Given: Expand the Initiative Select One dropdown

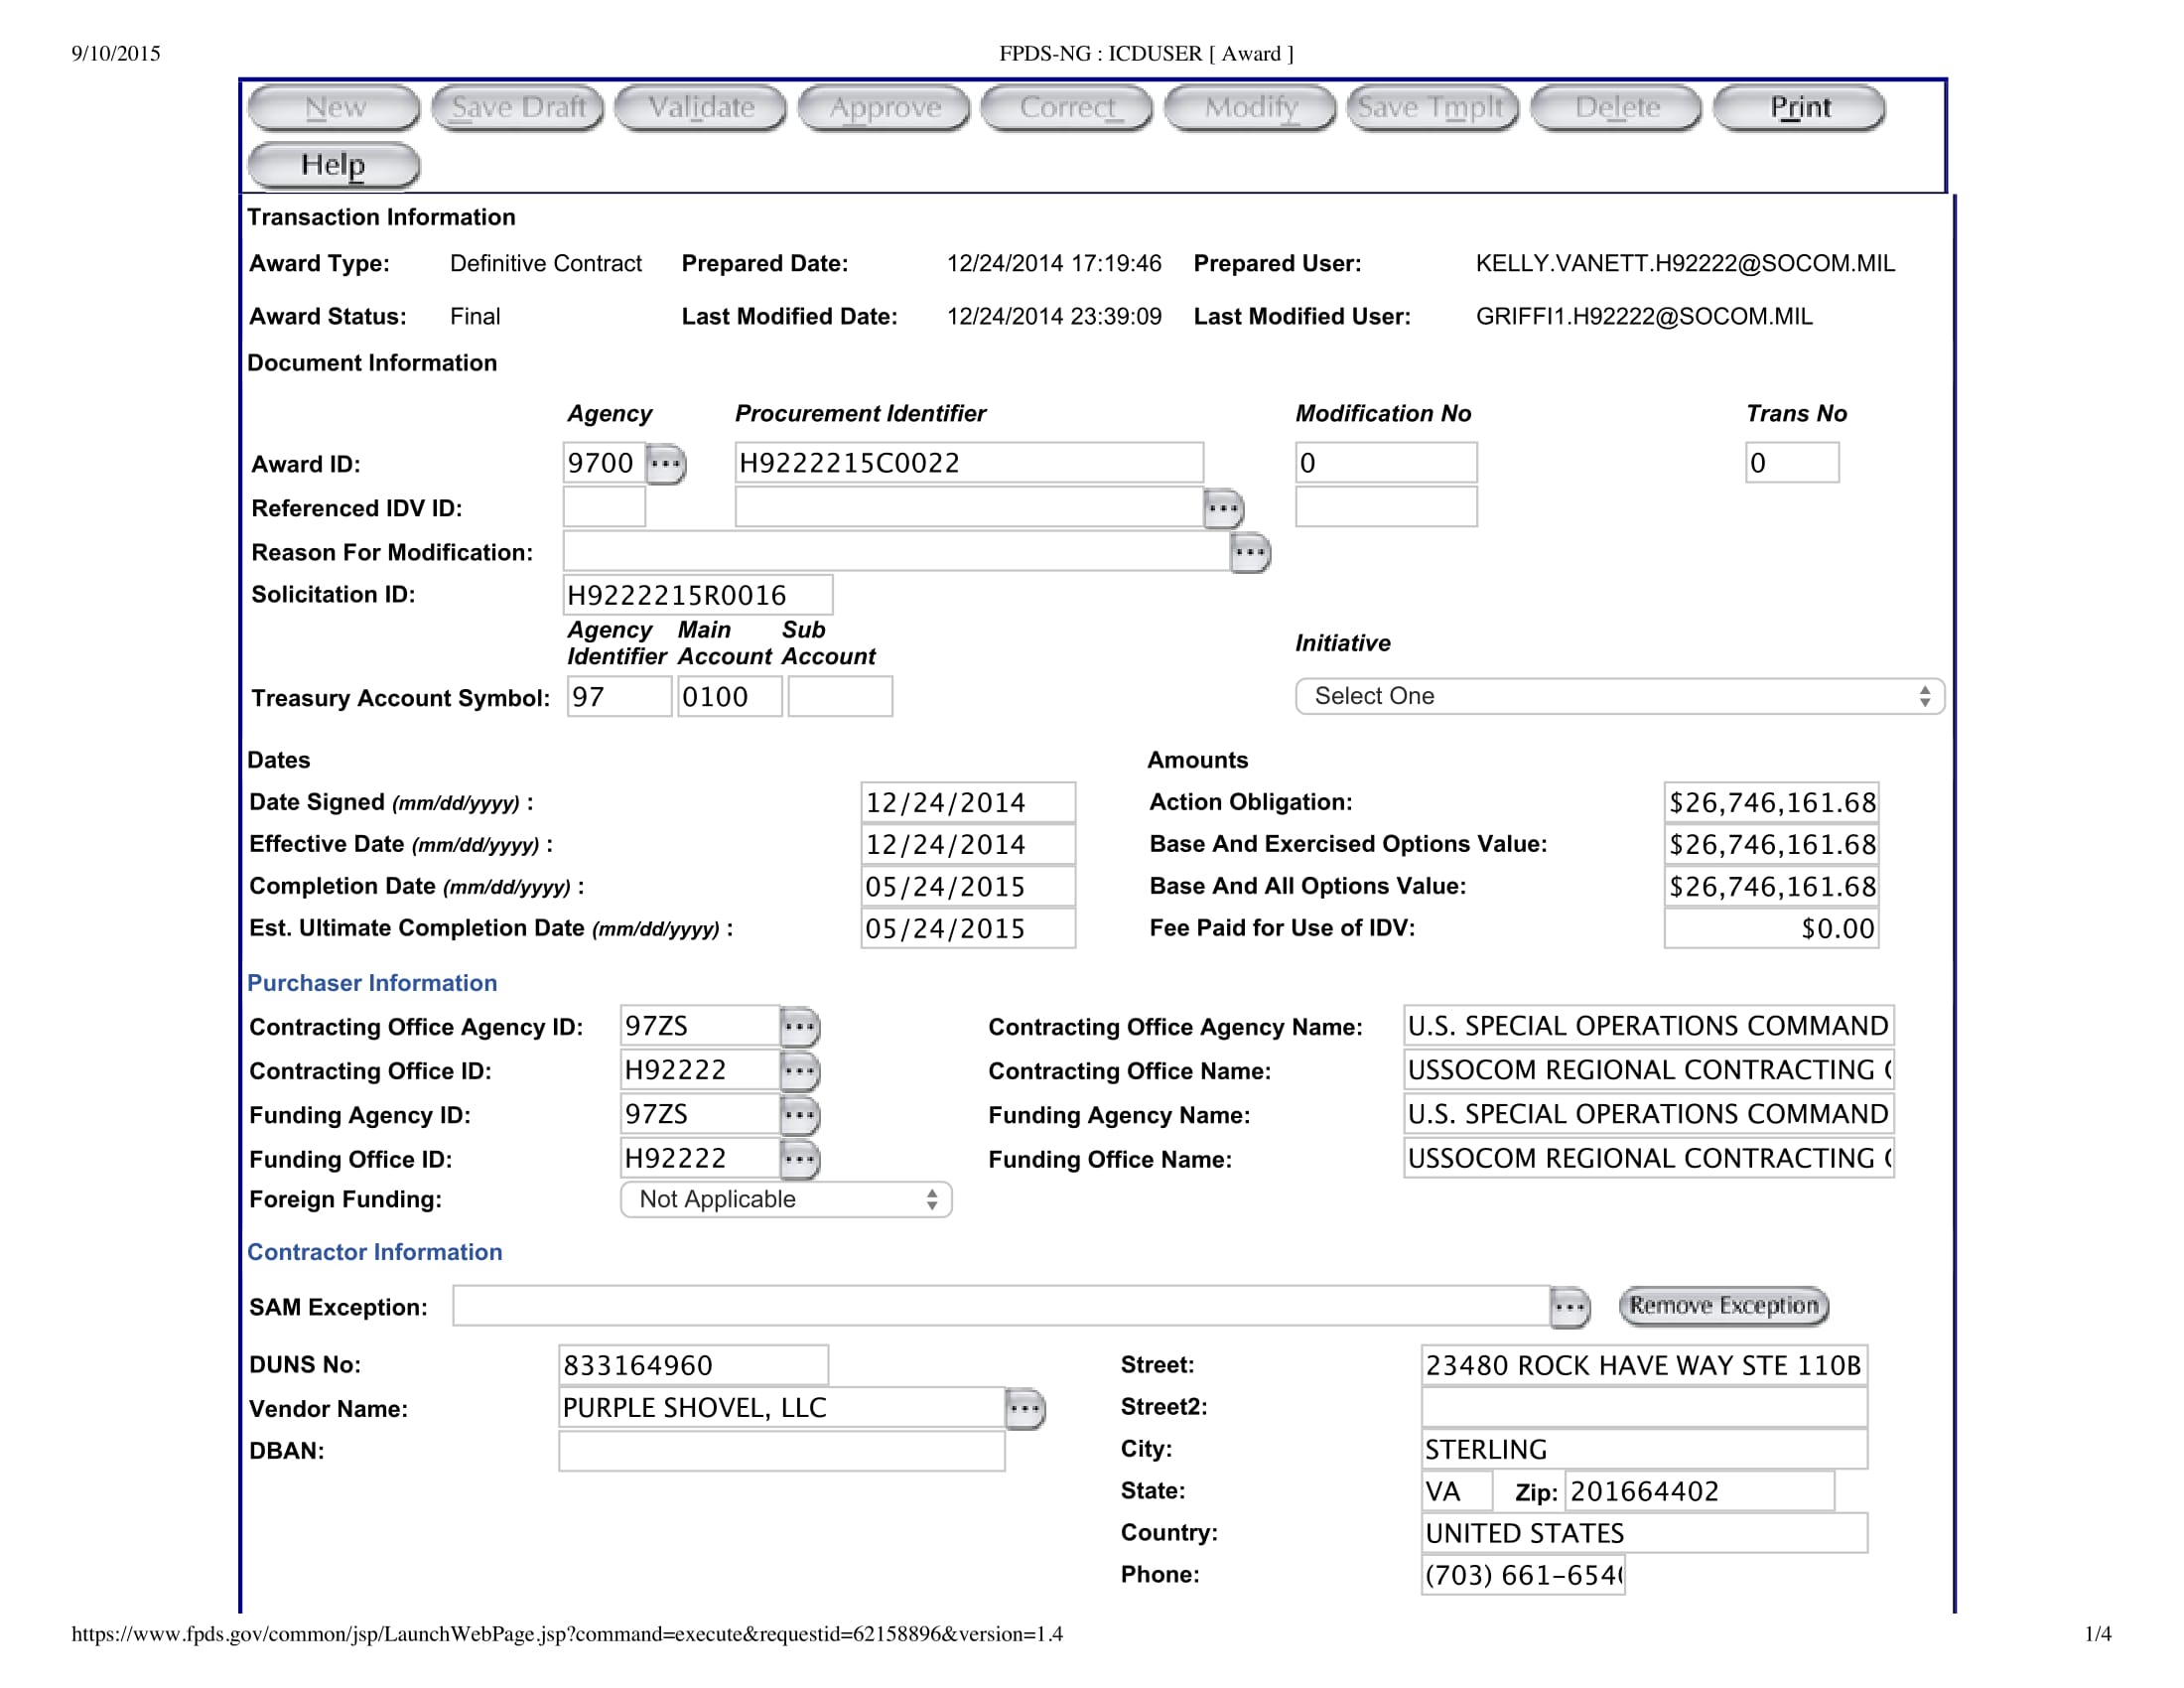Looking at the screenshot, I should coord(1618,696).
